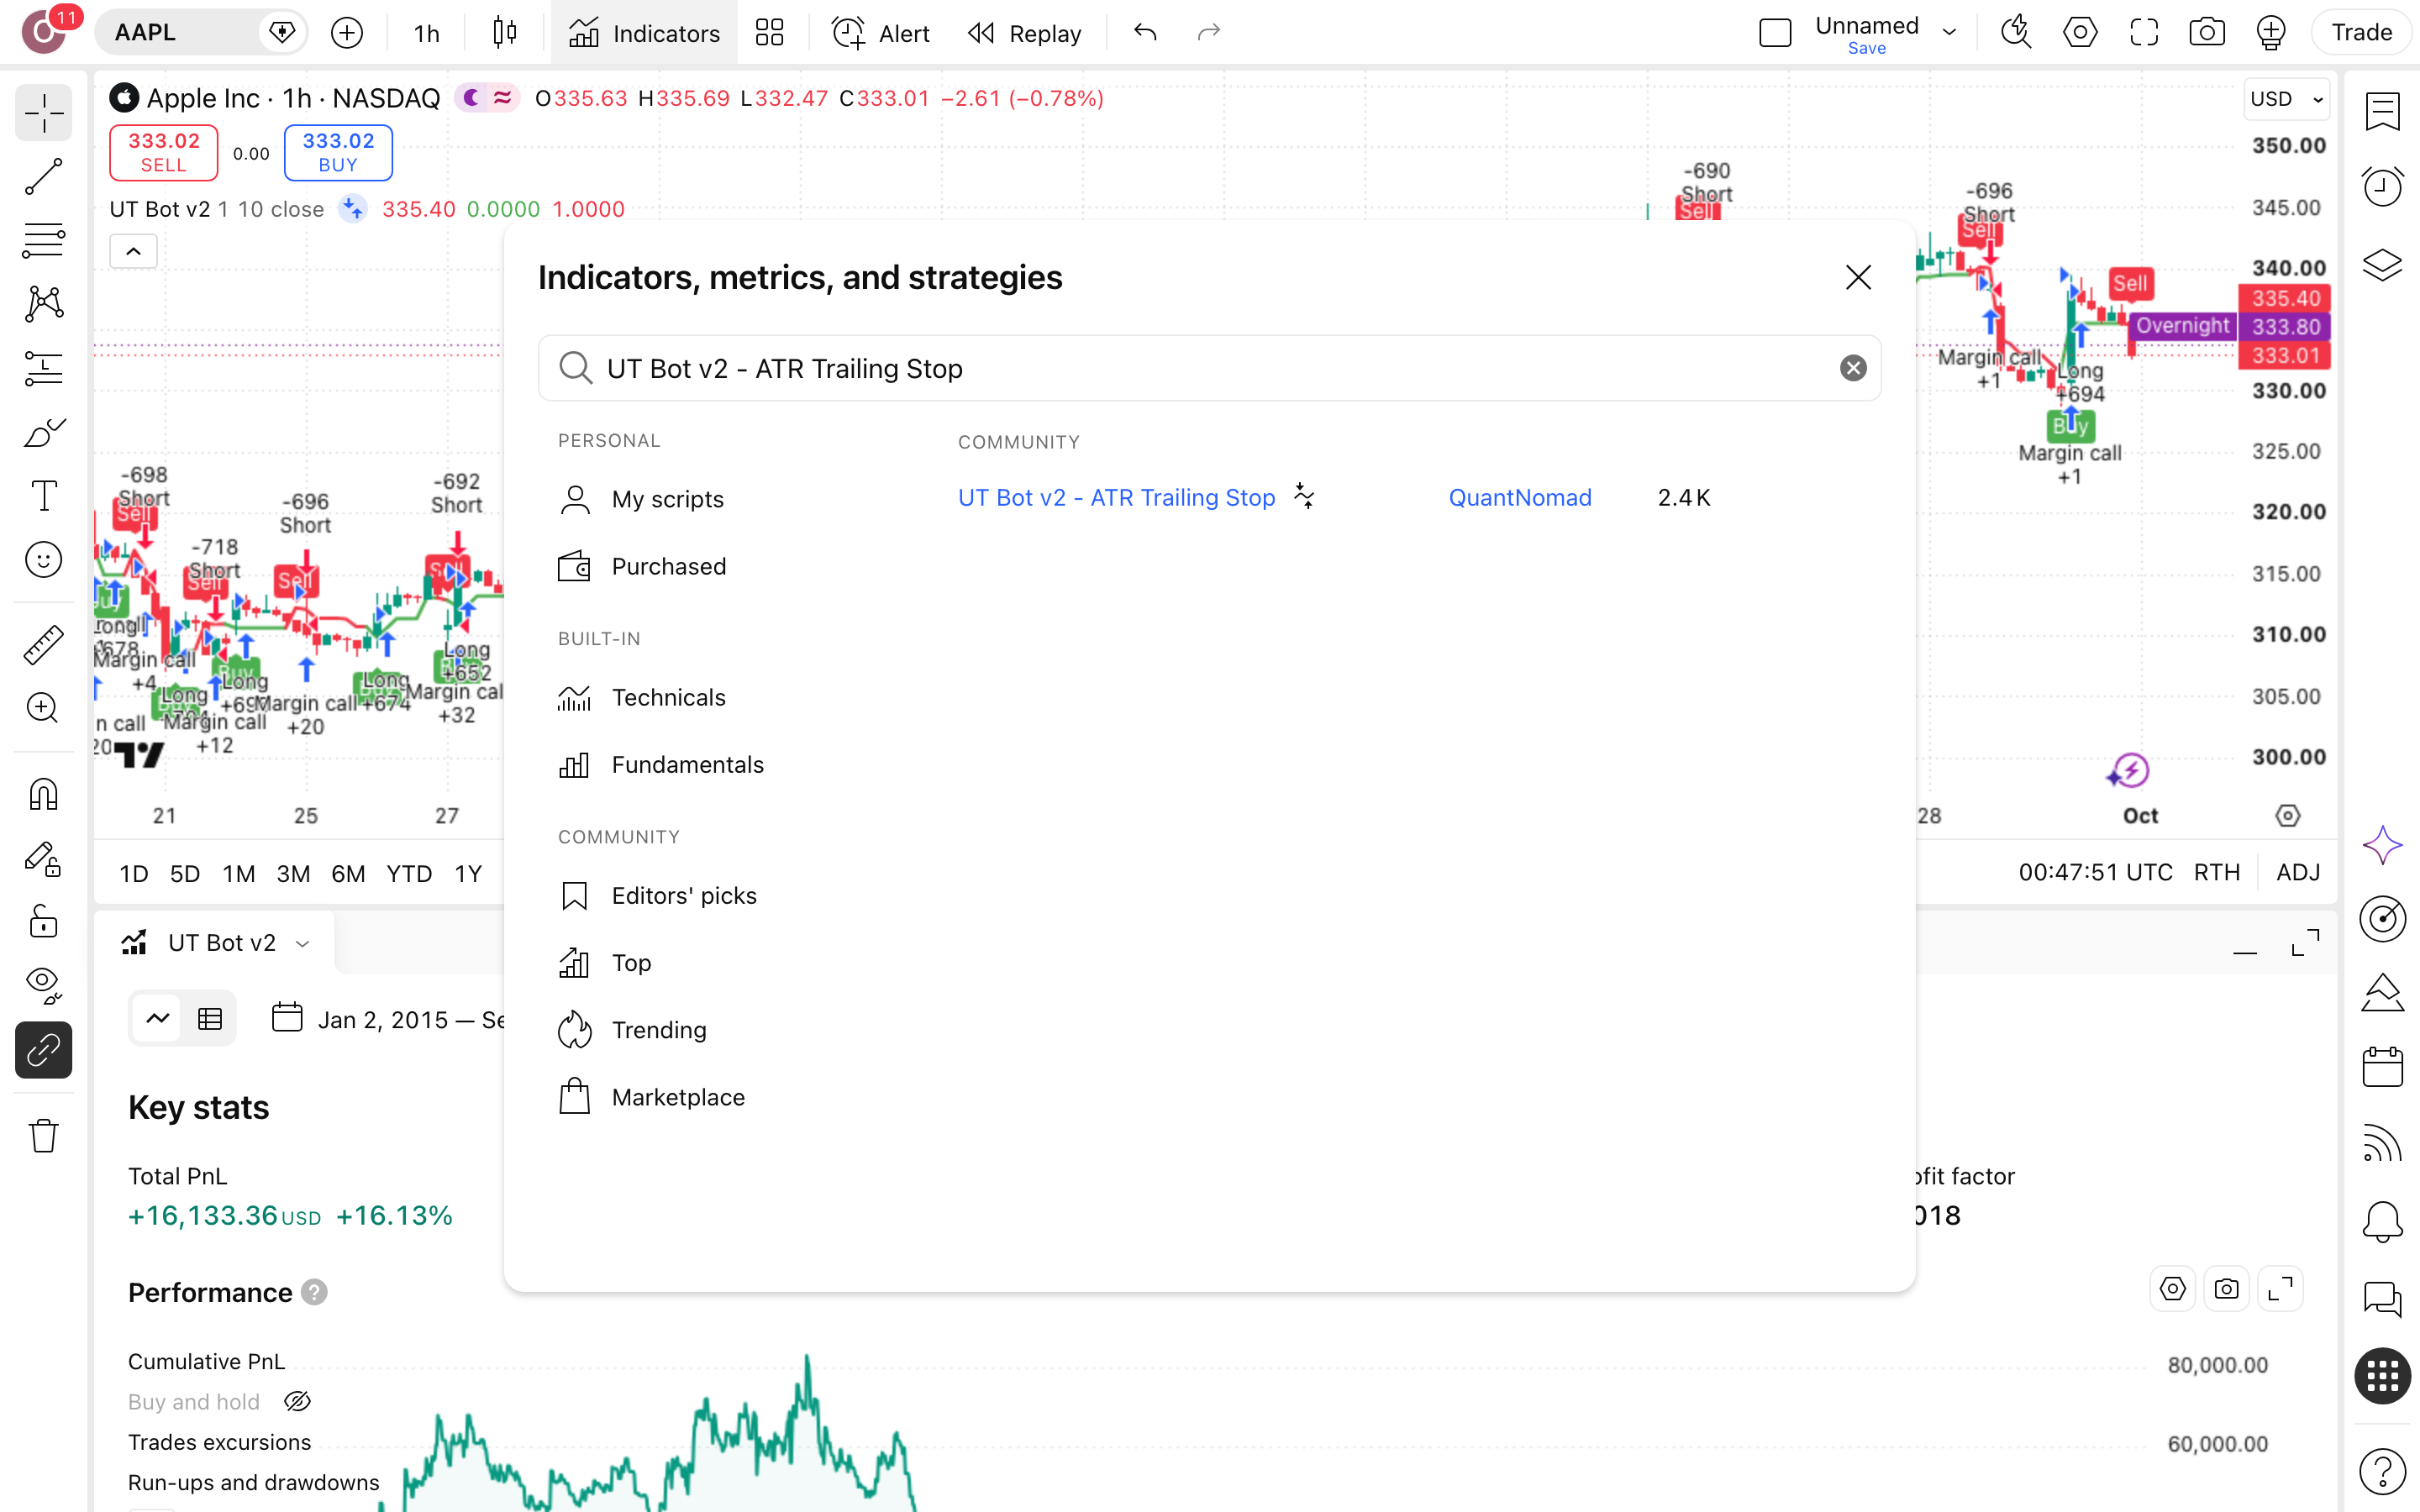Select the ruler measure tool
The height and width of the screenshot is (1512, 2420).
[x=43, y=645]
